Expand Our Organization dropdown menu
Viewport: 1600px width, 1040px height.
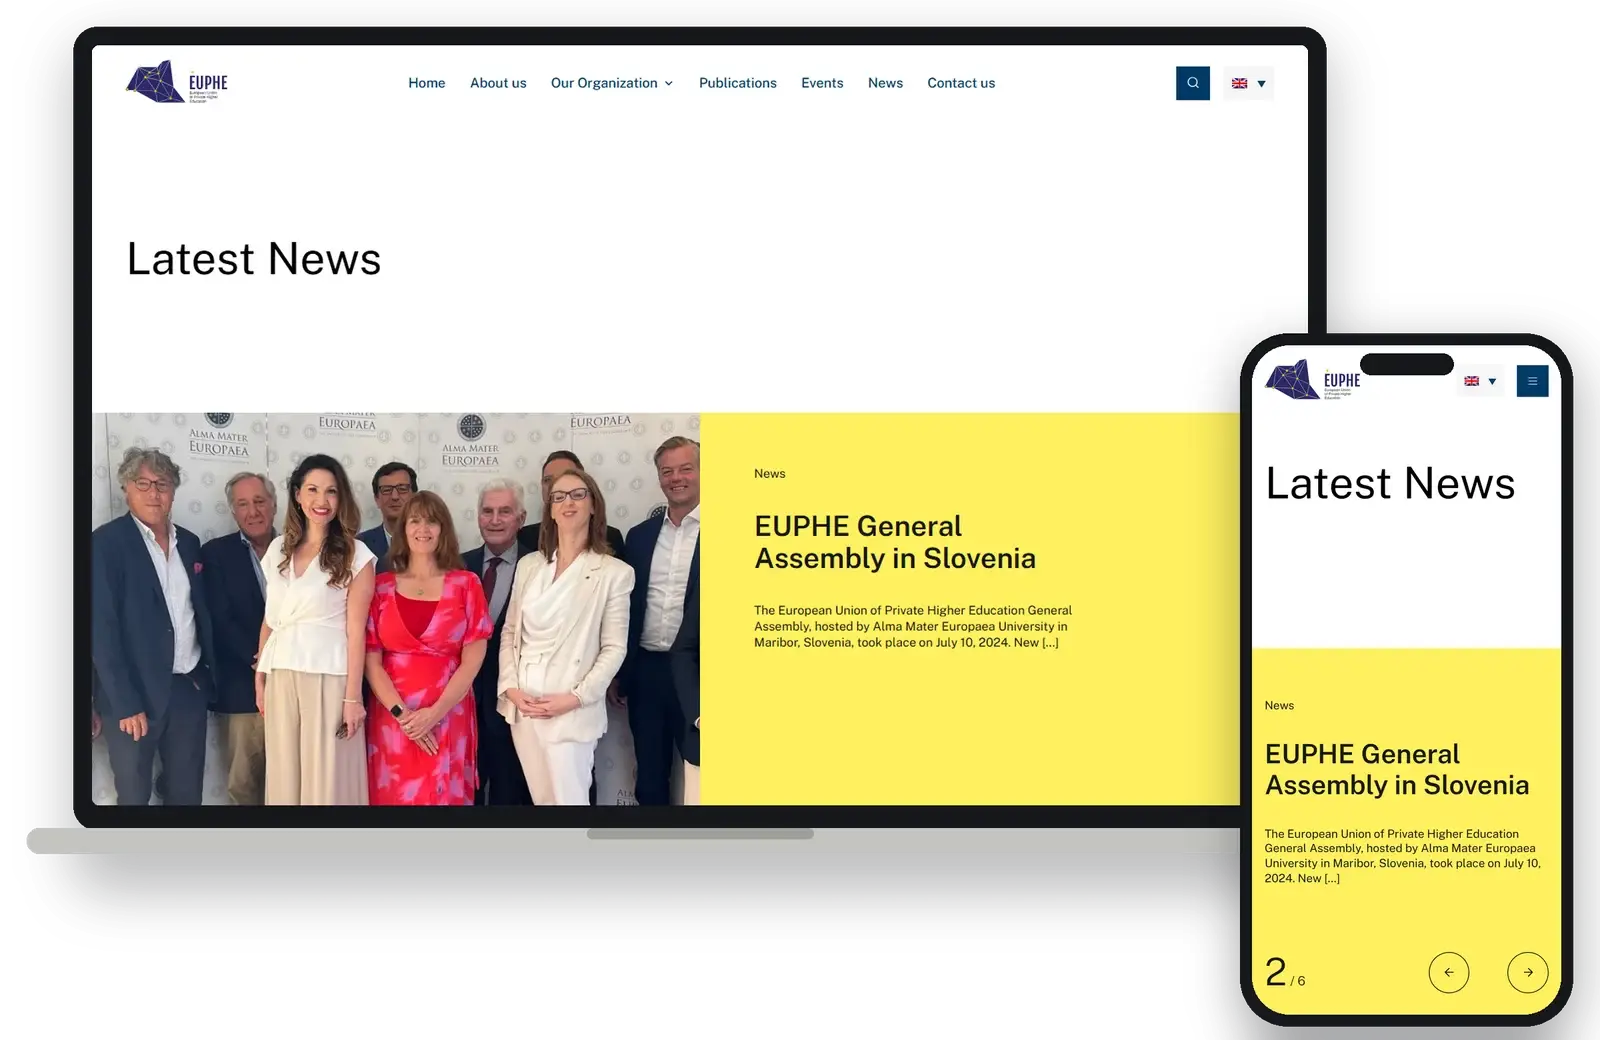[x=612, y=83]
